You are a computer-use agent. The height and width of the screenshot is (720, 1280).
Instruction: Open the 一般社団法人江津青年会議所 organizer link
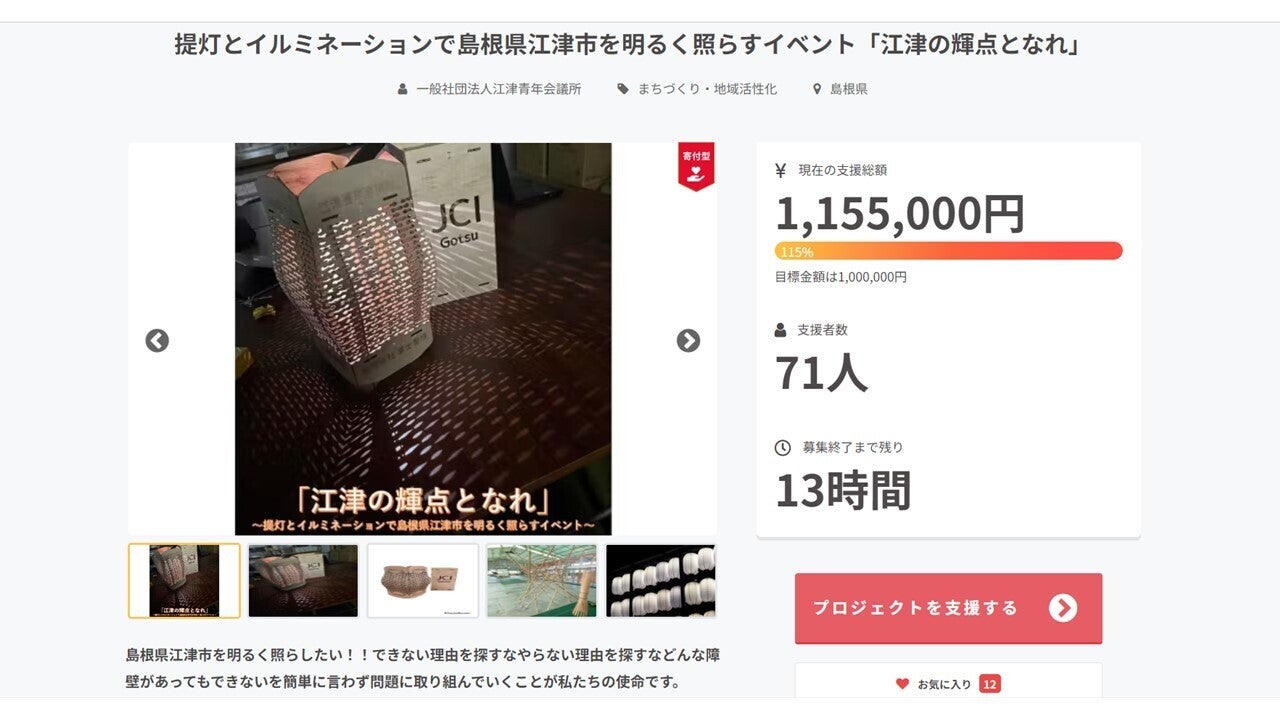(x=499, y=89)
